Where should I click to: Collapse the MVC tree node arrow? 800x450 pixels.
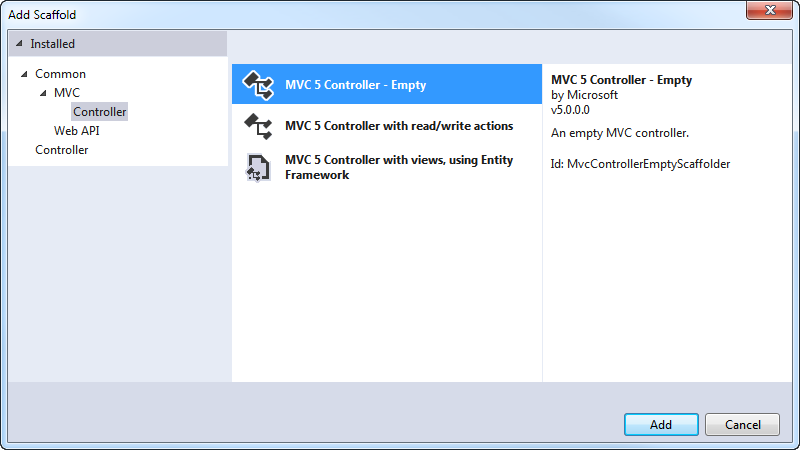(x=43, y=93)
